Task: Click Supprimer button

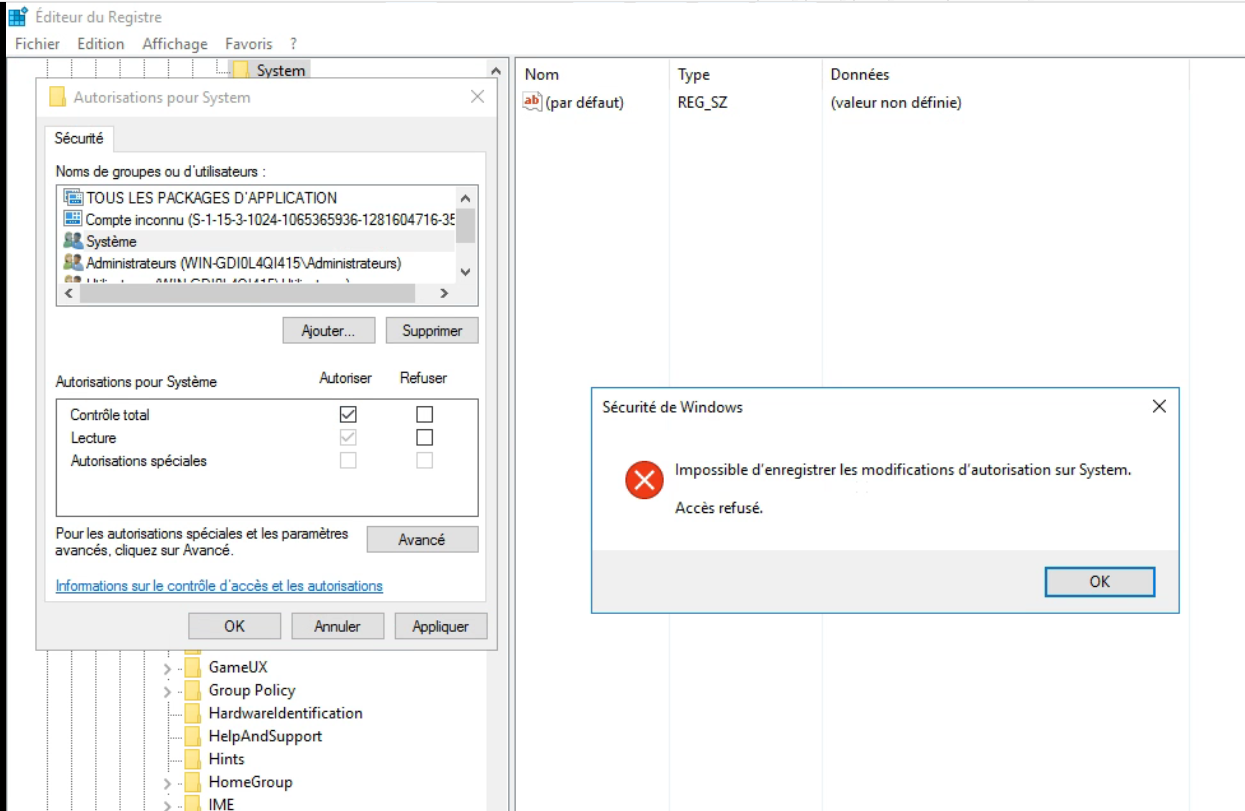Action: (x=432, y=330)
